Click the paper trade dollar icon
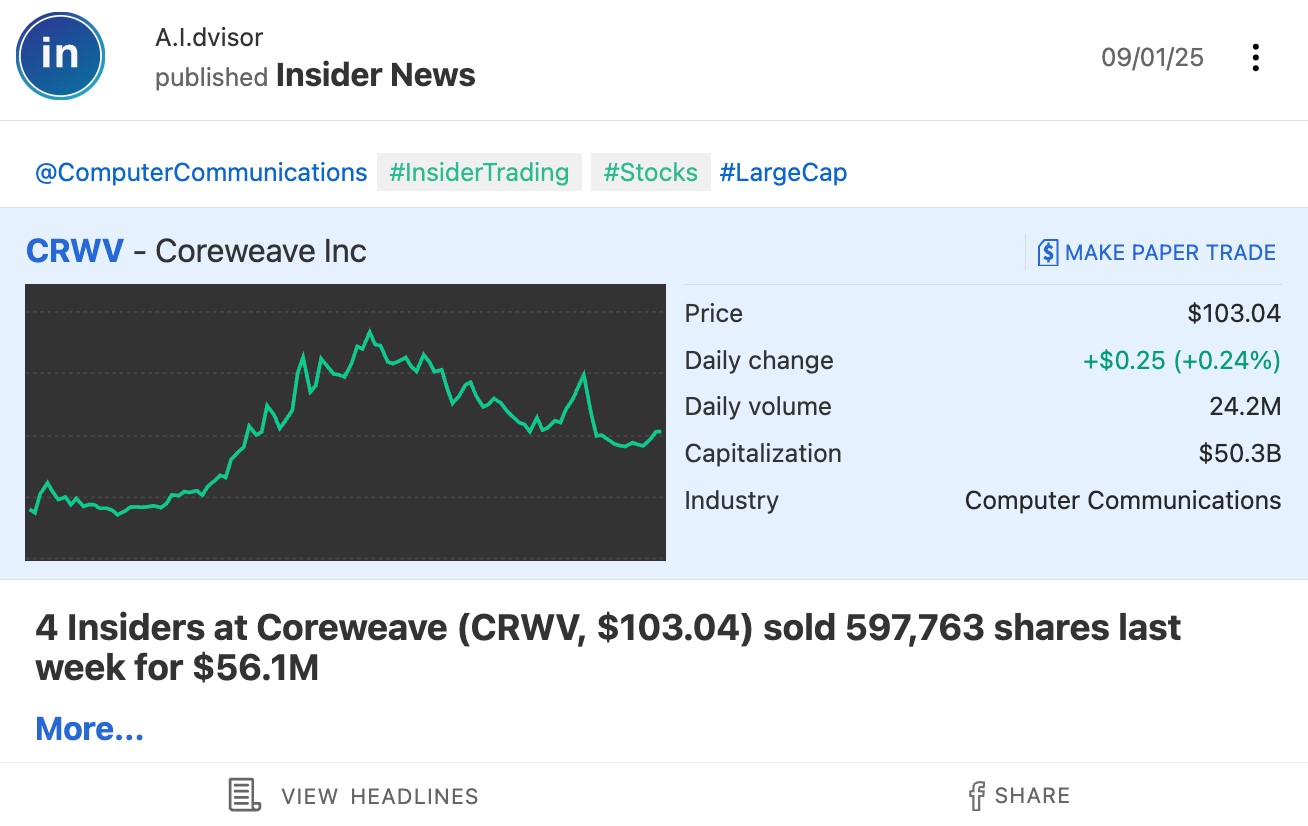The height and width of the screenshot is (826, 1308). (x=1047, y=252)
